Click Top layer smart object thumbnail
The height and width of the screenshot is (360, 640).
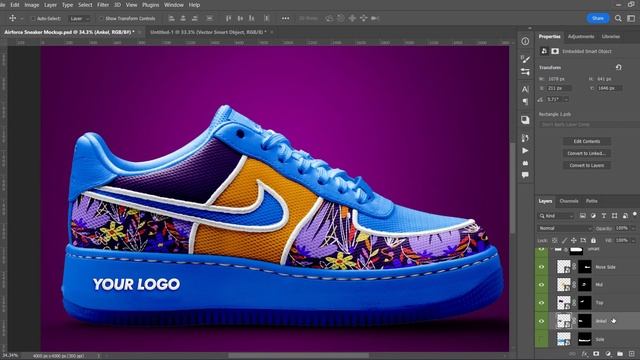[x=564, y=303]
